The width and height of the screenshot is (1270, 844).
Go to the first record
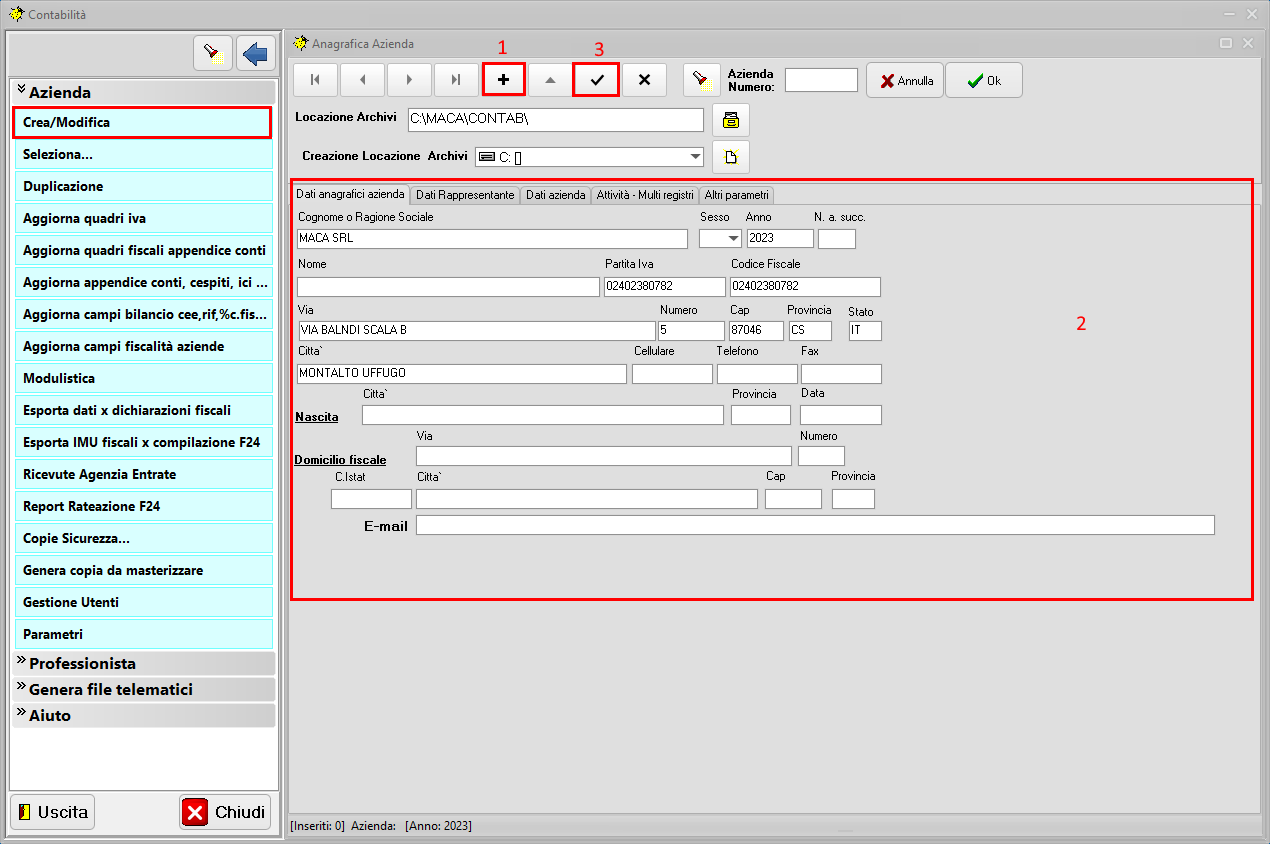315,80
